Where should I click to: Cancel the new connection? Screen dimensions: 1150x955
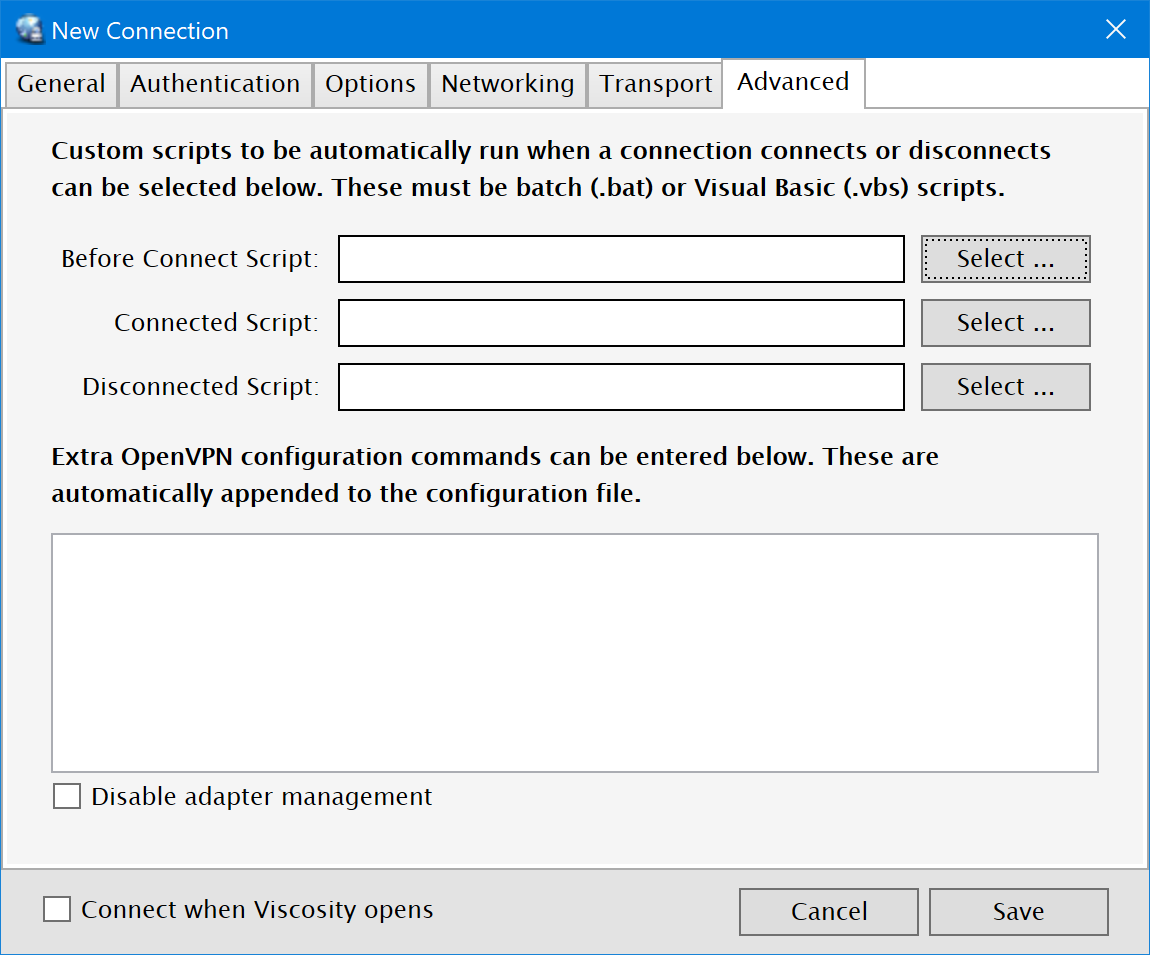click(x=829, y=912)
